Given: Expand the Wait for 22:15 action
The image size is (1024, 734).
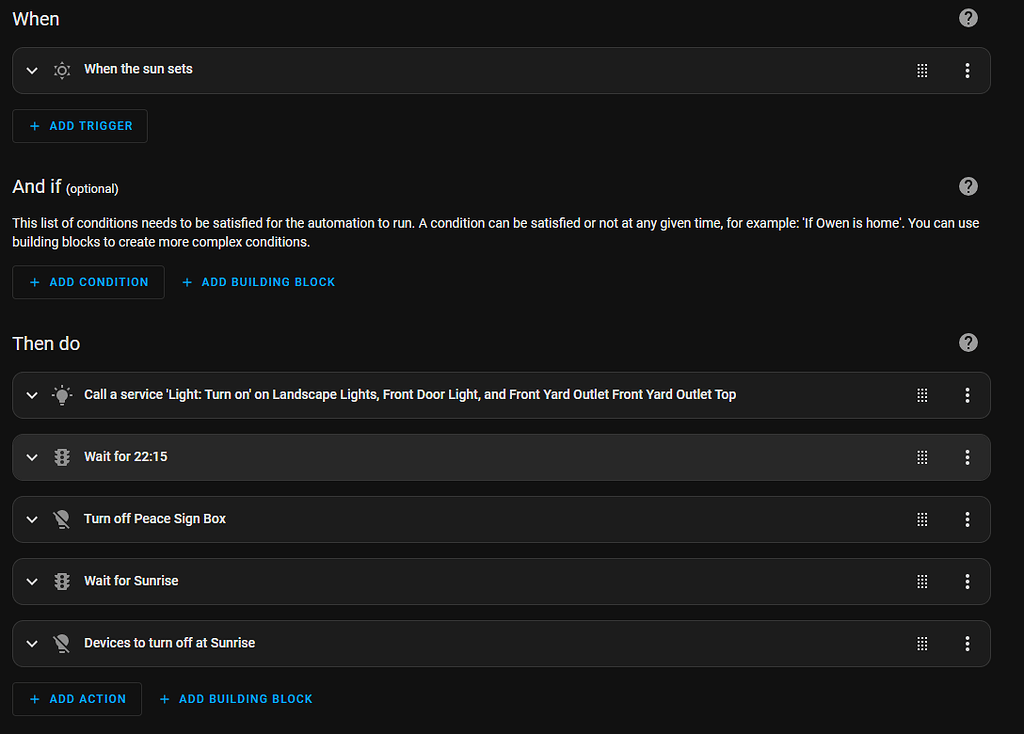Looking at the screenshot, I should [32, 457].
